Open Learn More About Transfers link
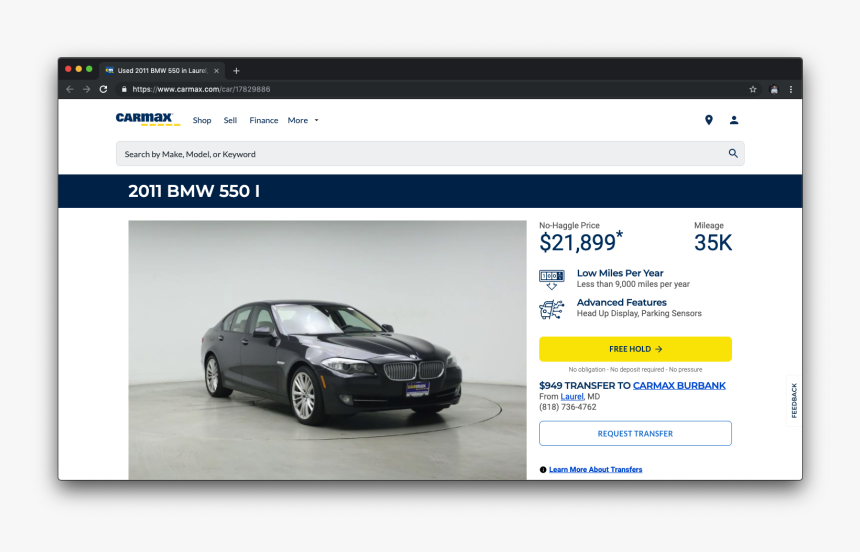 point(596,470)
